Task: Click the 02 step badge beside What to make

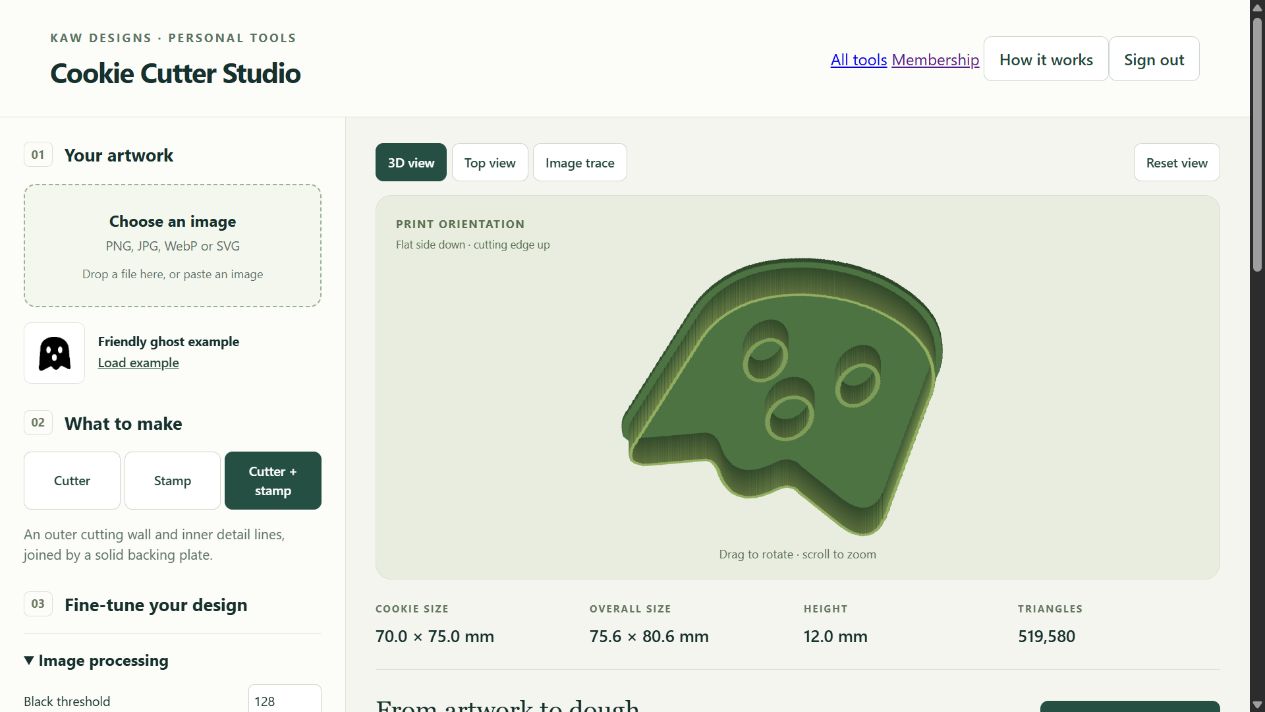Action: click(x=38, y=423)
